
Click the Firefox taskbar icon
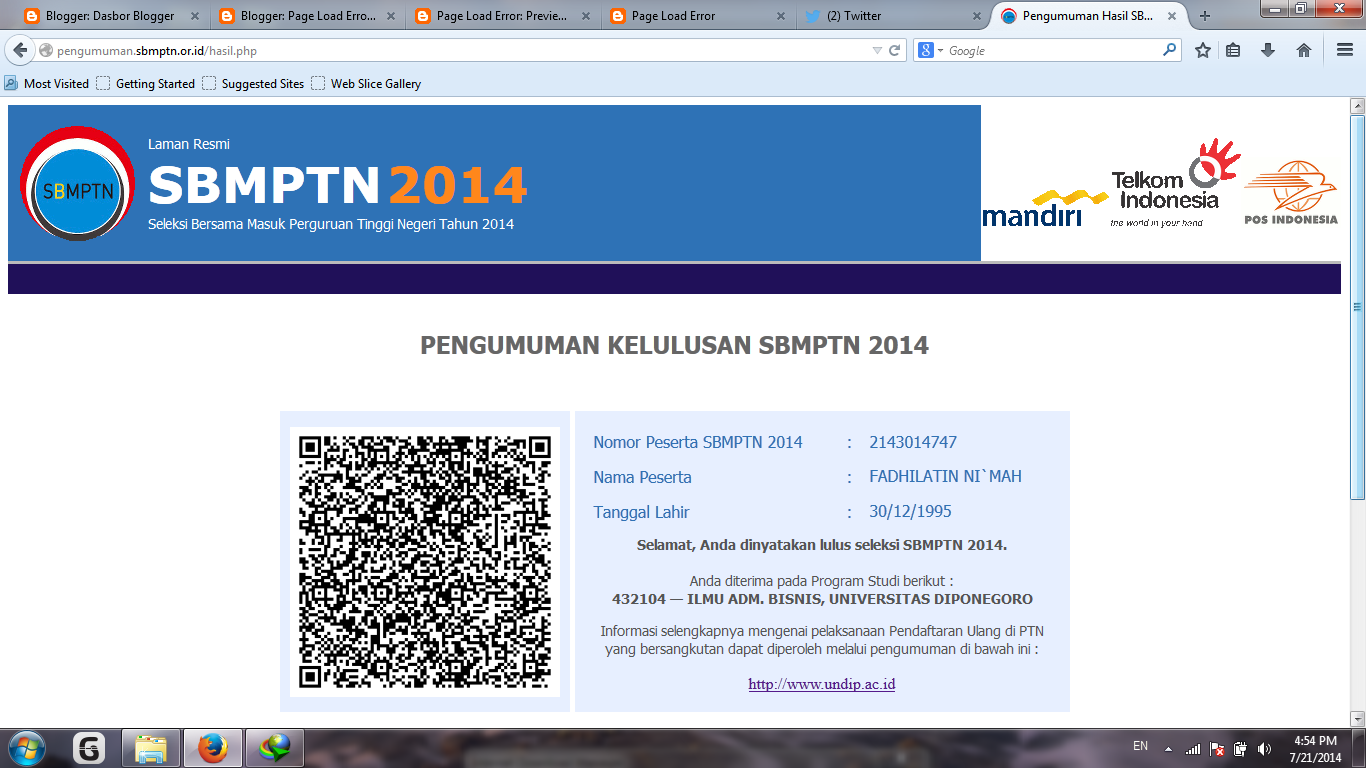click(213, 748)
